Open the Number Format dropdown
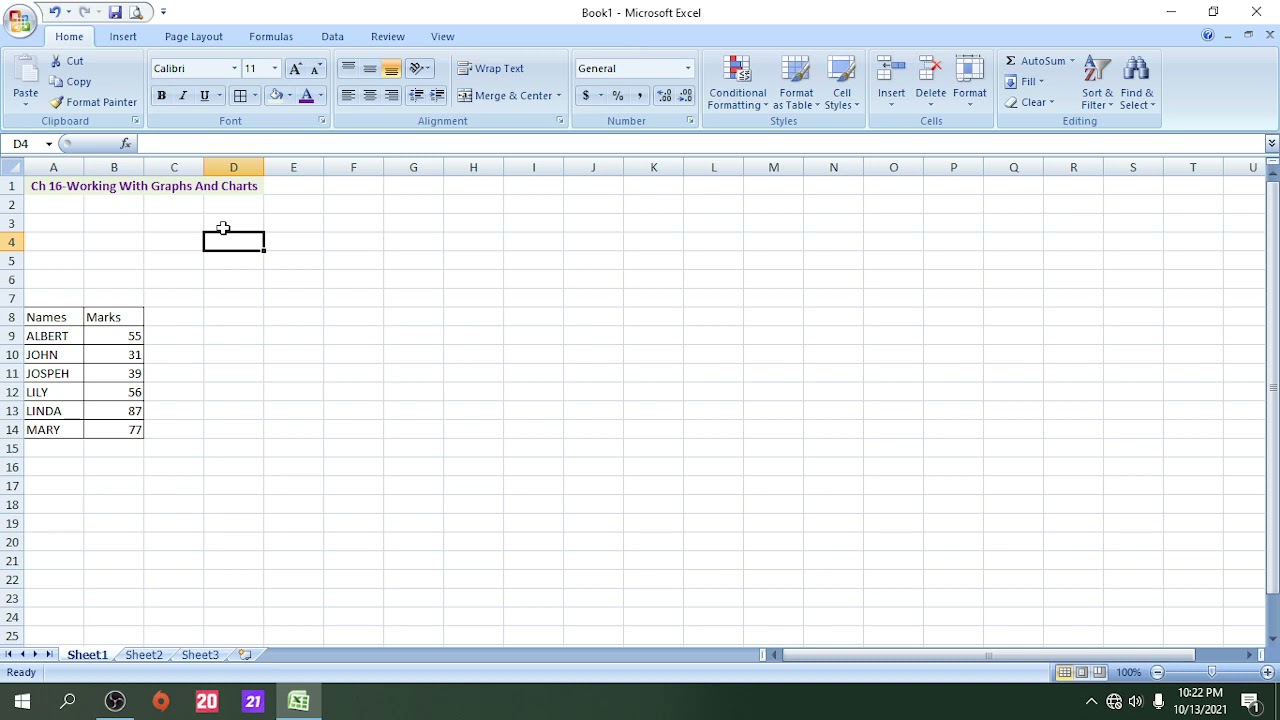The image size is (1280, 720). coord(688,68)
